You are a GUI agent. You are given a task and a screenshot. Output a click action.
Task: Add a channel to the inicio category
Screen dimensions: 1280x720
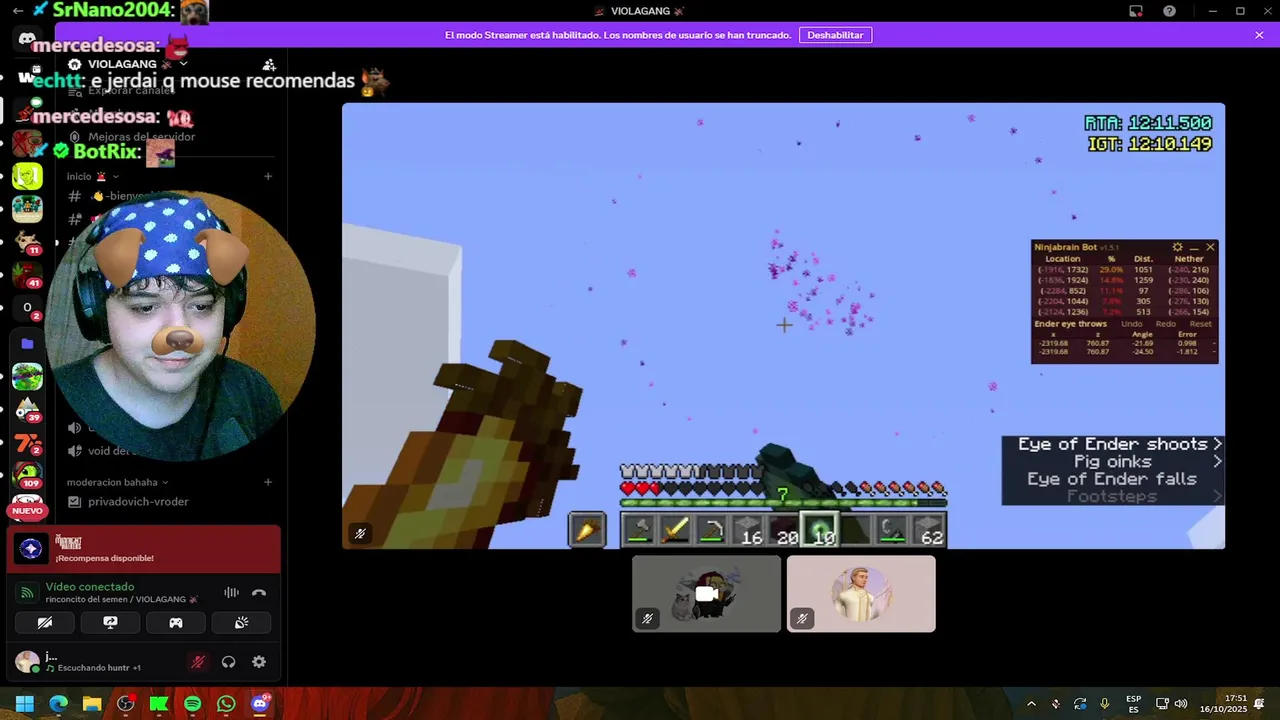pyautogui.click(x=268, y=176)
